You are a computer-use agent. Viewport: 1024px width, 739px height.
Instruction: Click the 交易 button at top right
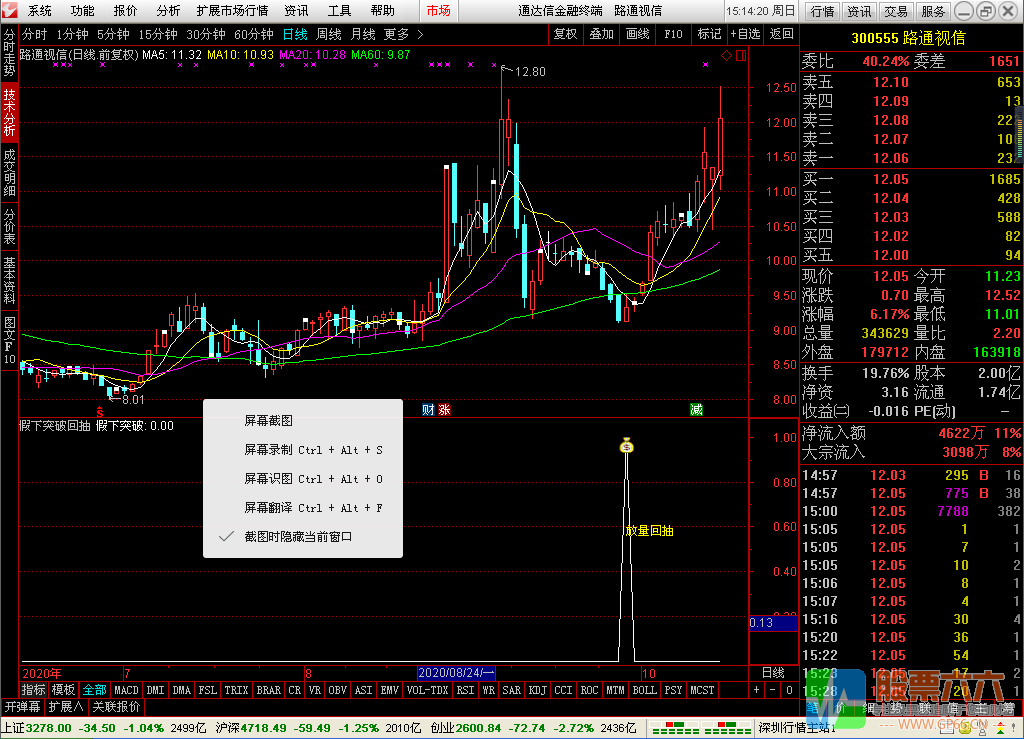(x=895, y=11)
